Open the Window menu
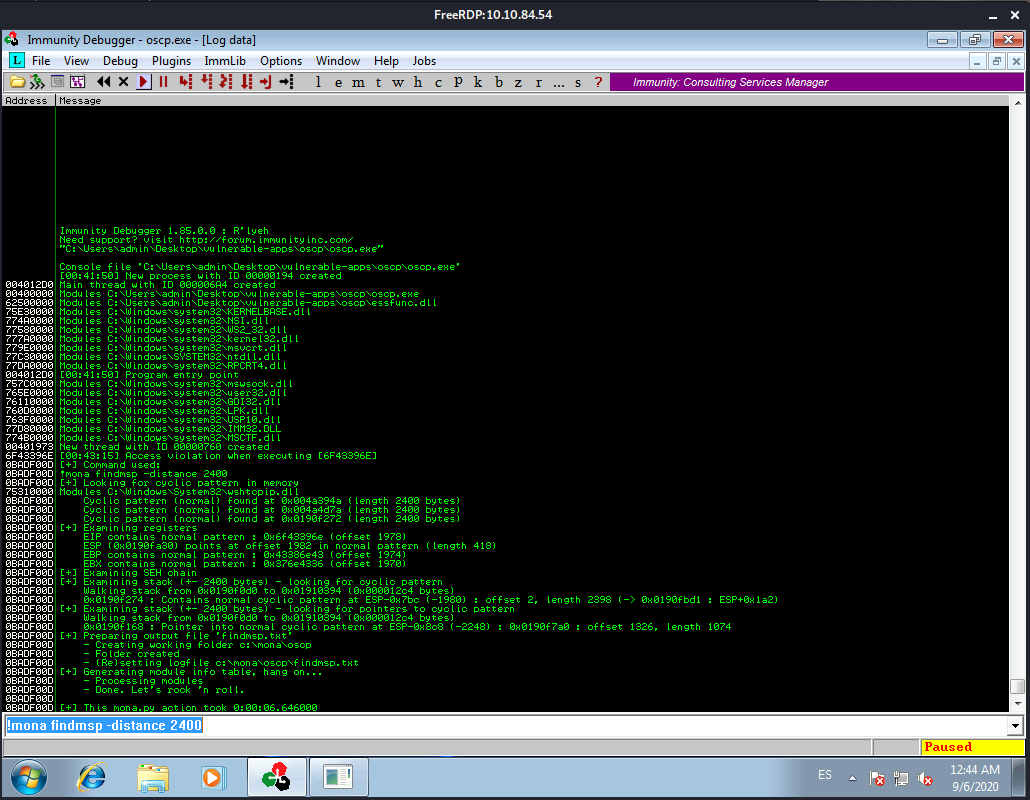This screenshot has height=800, width=1030. tap(338, 61)
